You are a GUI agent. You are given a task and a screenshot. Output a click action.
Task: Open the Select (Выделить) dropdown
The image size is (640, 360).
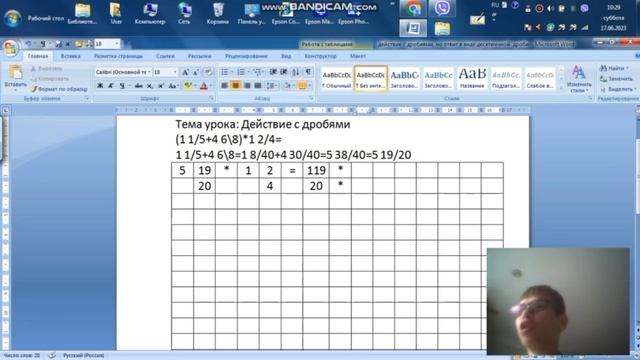(x=618, y=89)
